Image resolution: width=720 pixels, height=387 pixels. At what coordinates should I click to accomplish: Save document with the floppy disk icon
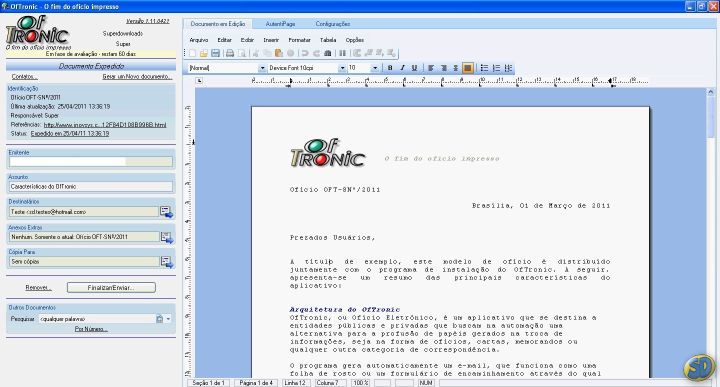click(x=215, y=53)
